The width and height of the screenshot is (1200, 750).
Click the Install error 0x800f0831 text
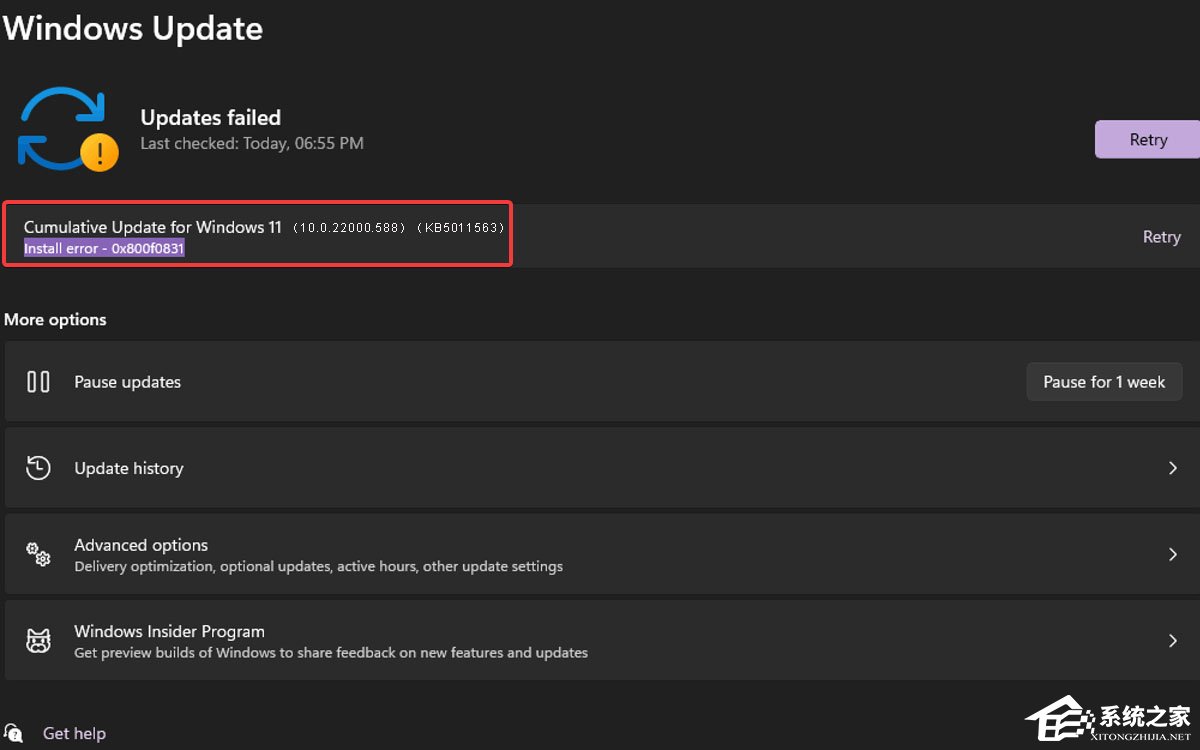[104, 248]
